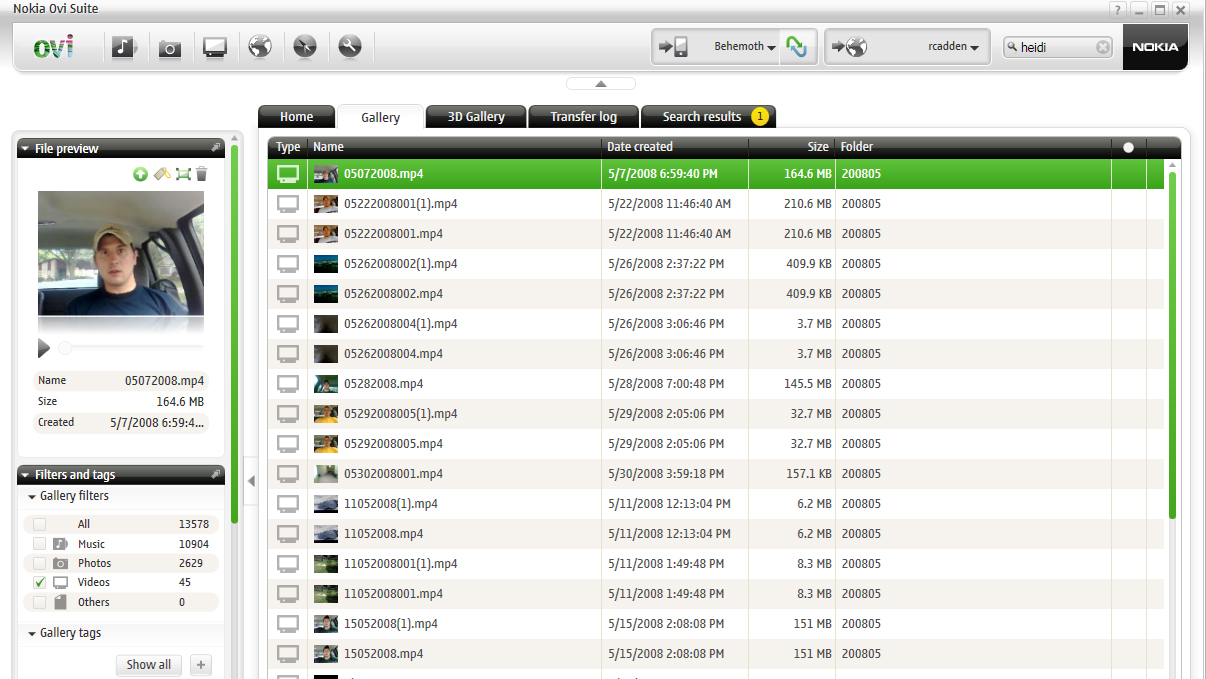Viewport: 1206px width, 679px height.
Task: Switch to the Transfer log tab
Action: 583,116
